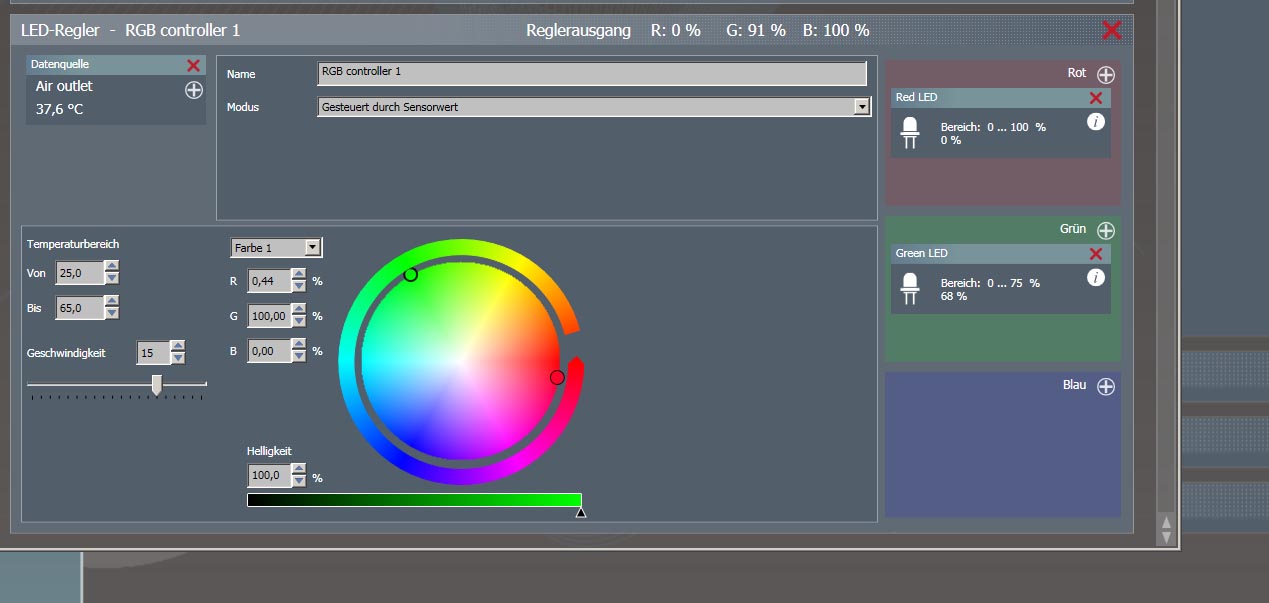This screenshot has width=1269, height=603.
Task: Click the Name text field
Action: (x=591, y=73)
